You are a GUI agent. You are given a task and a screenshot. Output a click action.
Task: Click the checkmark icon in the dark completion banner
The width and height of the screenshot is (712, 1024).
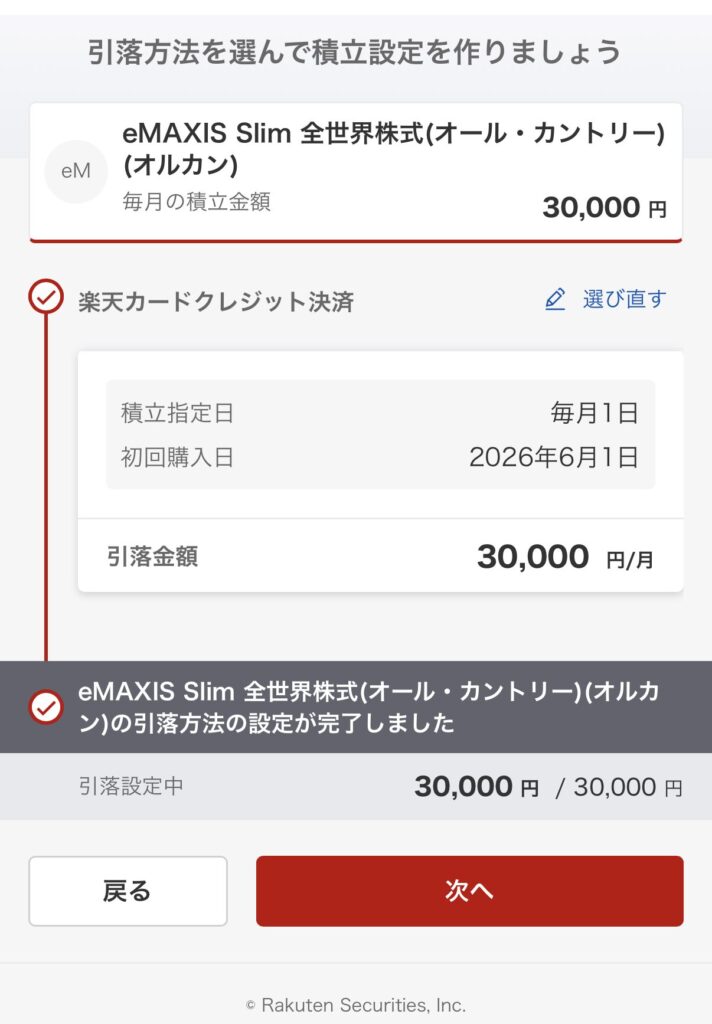pos(46,707)
